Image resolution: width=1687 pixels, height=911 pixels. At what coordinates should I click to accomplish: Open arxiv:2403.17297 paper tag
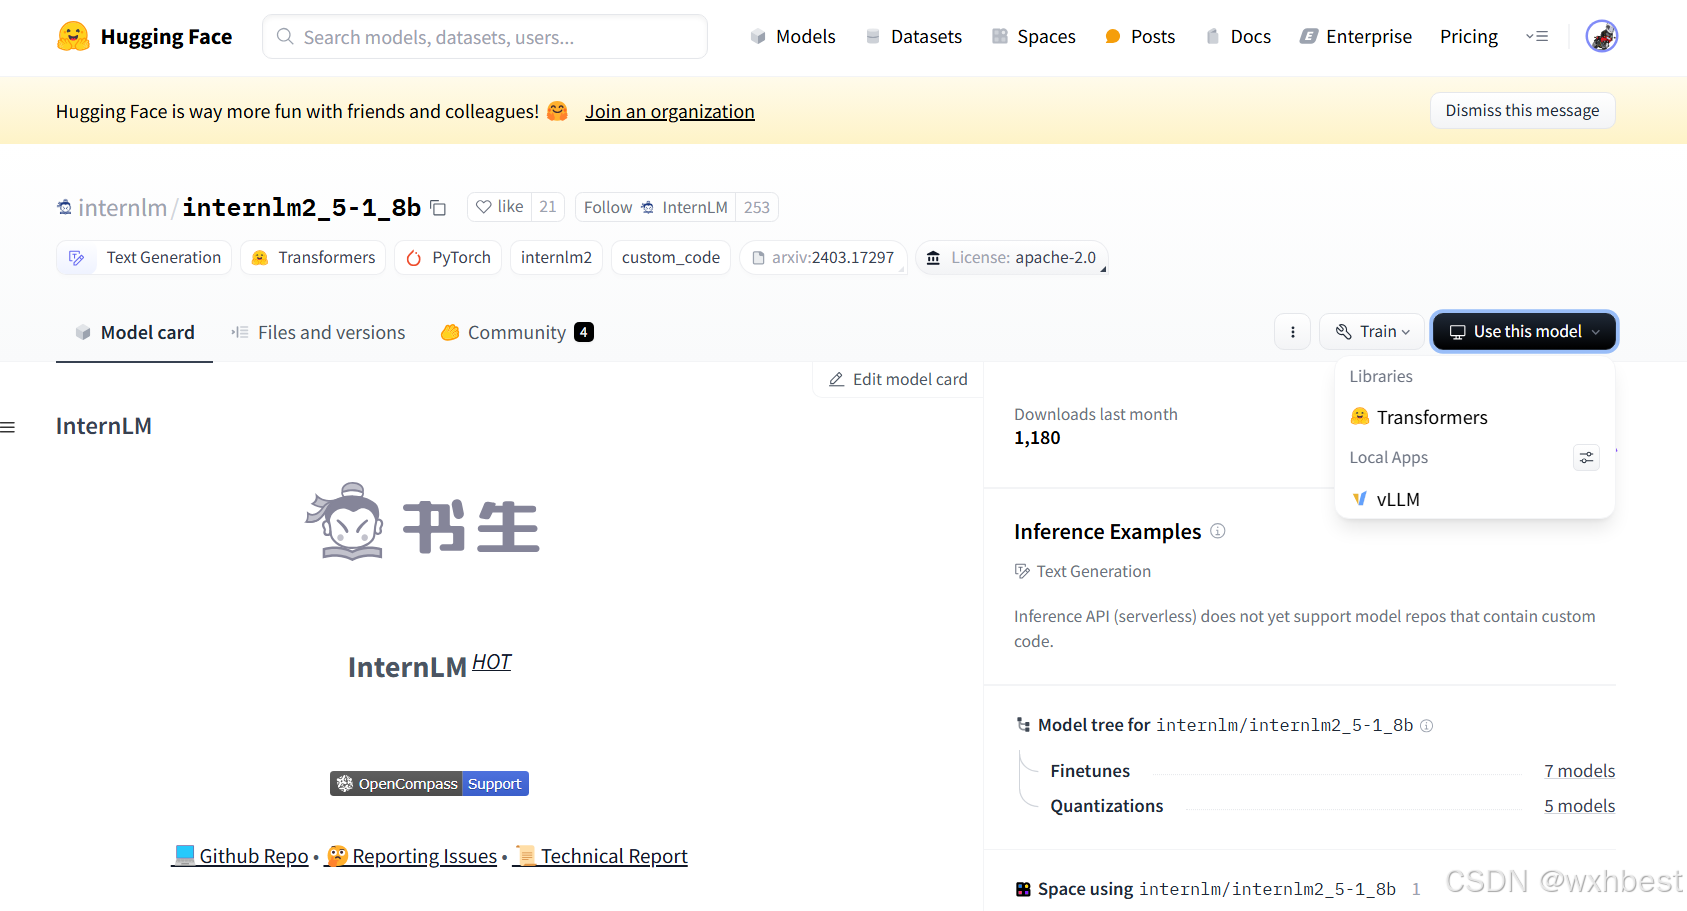pyautogui.click(x=823, y=258)
